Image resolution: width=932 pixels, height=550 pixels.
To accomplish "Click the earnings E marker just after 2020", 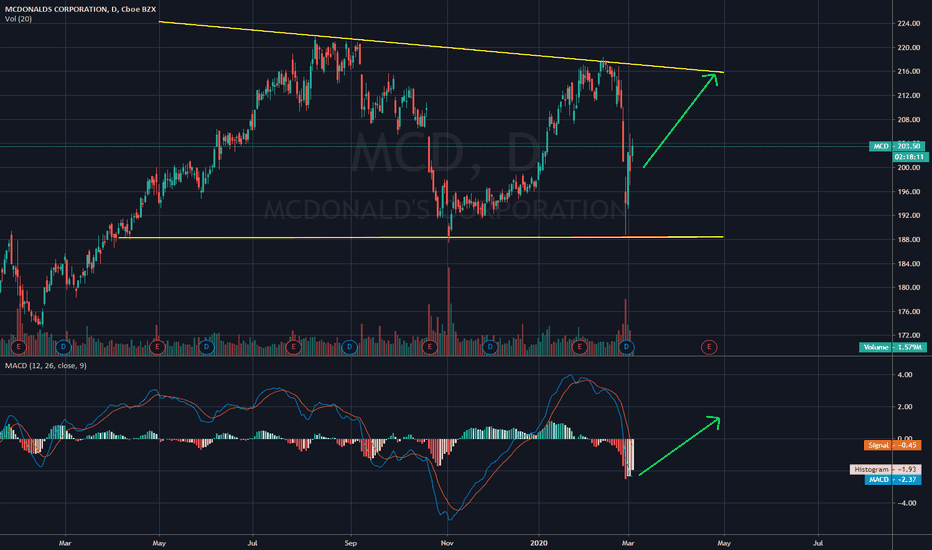I will 579,347.
